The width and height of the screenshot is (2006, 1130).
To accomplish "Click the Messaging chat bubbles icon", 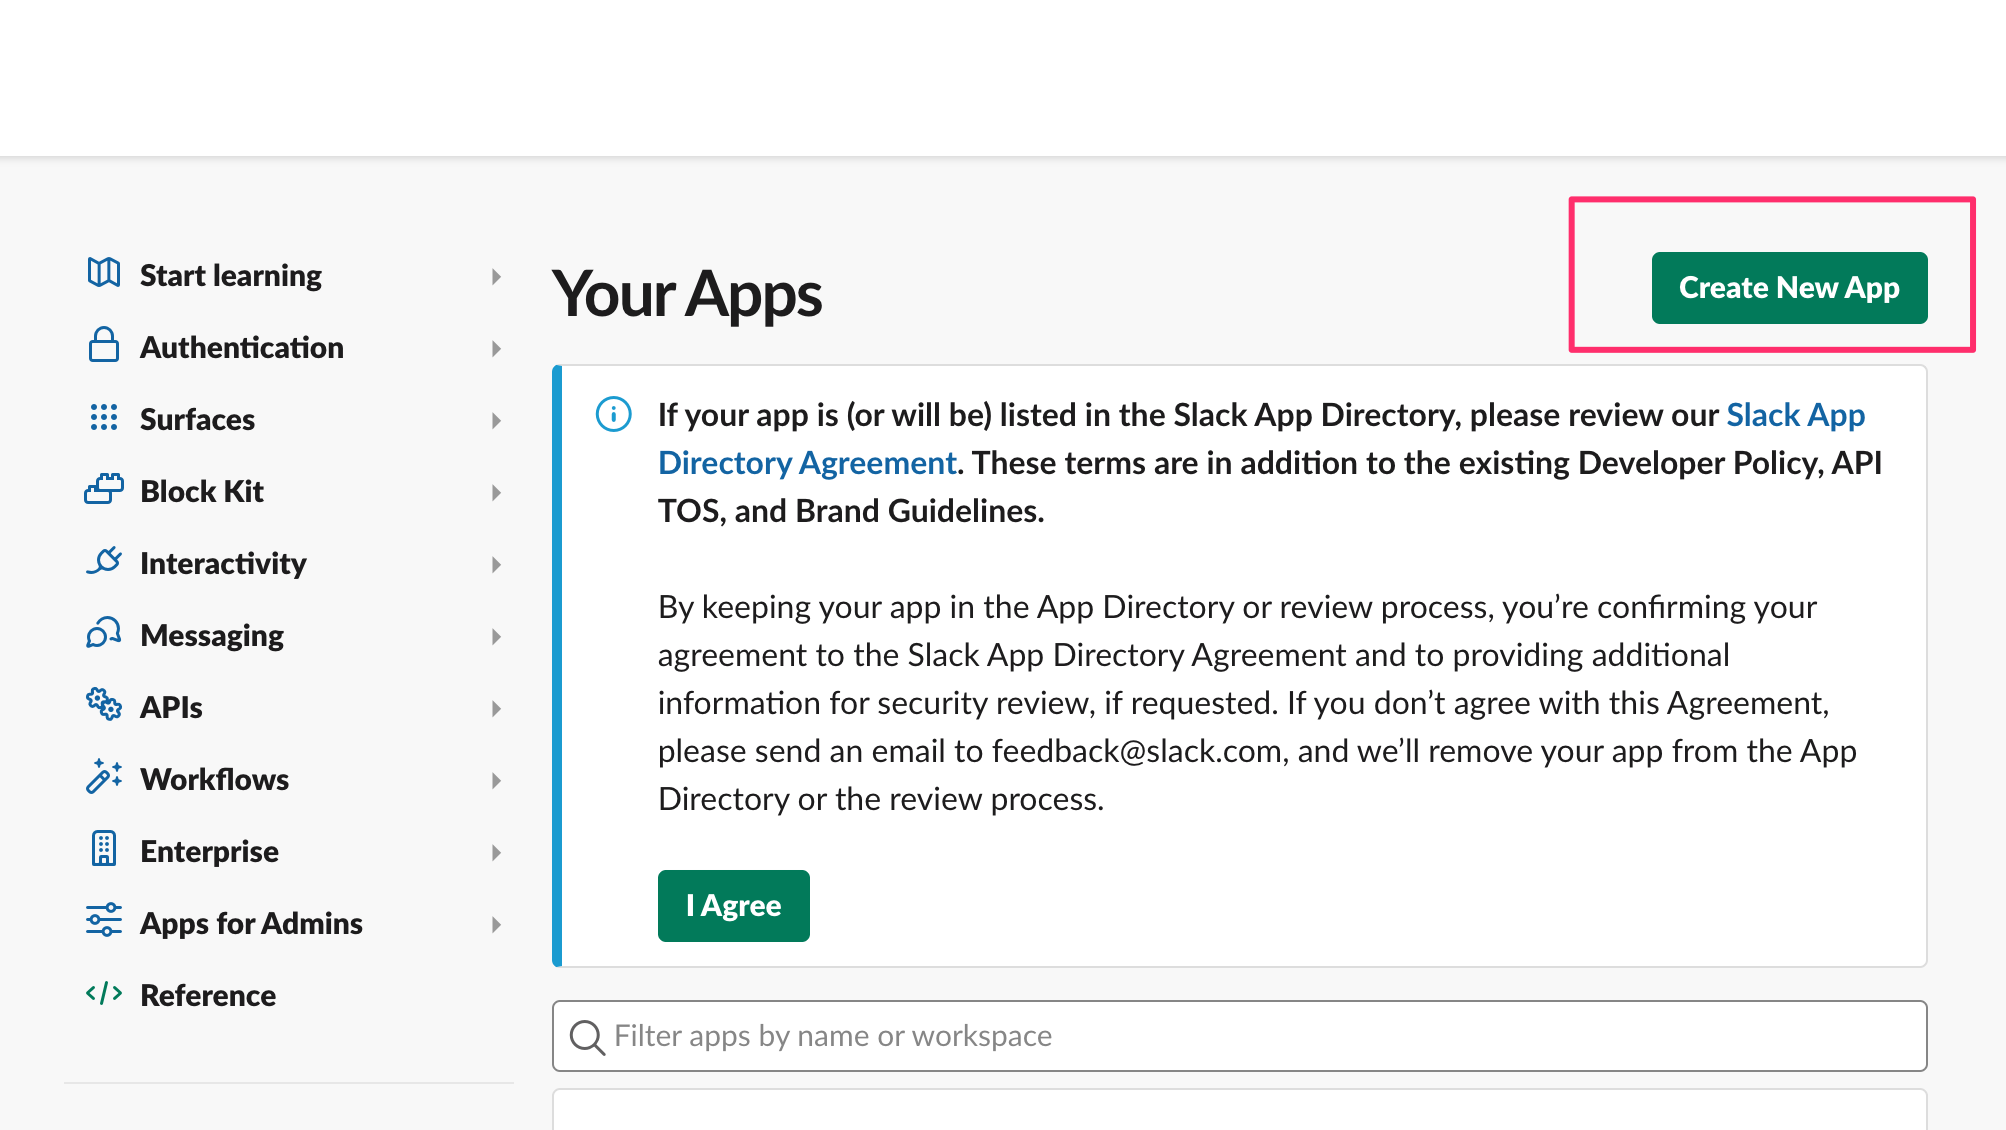I will [104, 634].
